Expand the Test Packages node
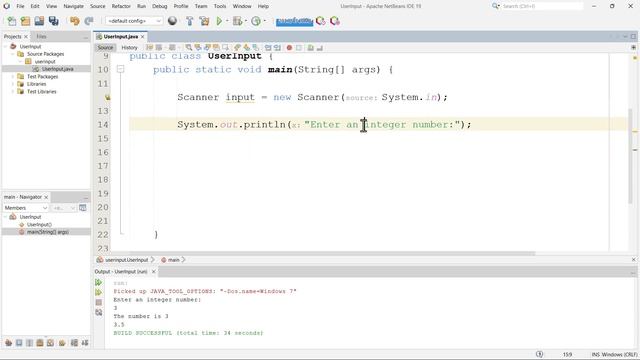This screenshot has width=640, height=360. coord(13,76)
